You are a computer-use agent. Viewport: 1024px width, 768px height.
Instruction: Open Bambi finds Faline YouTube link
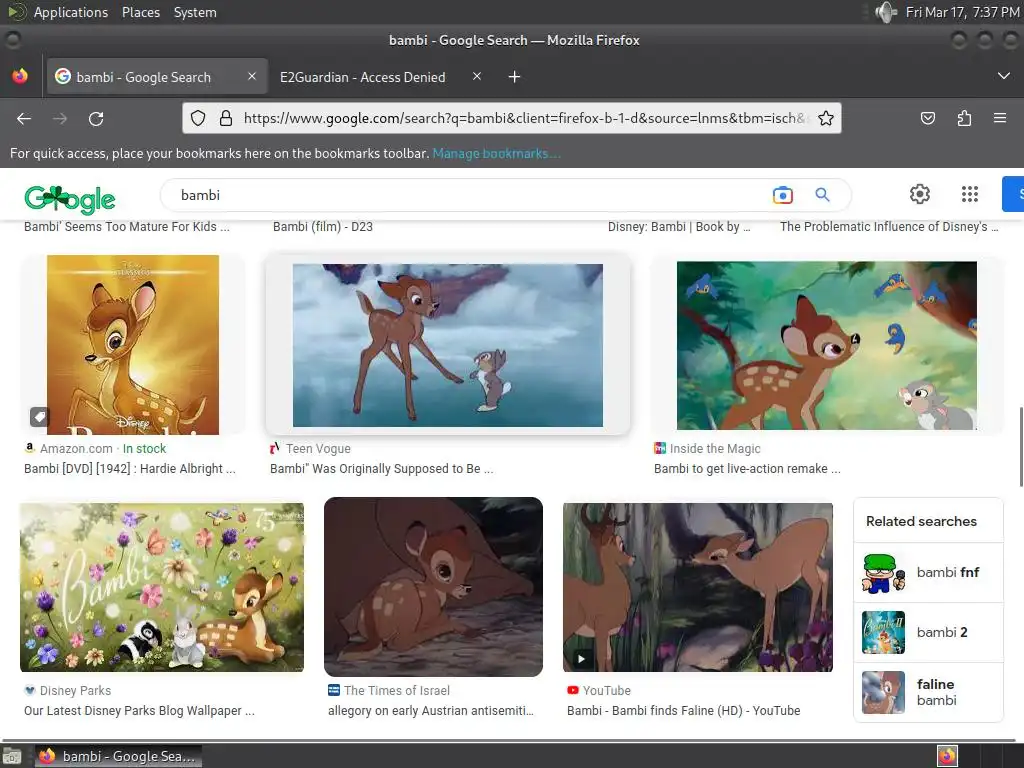tap(683, 711)
